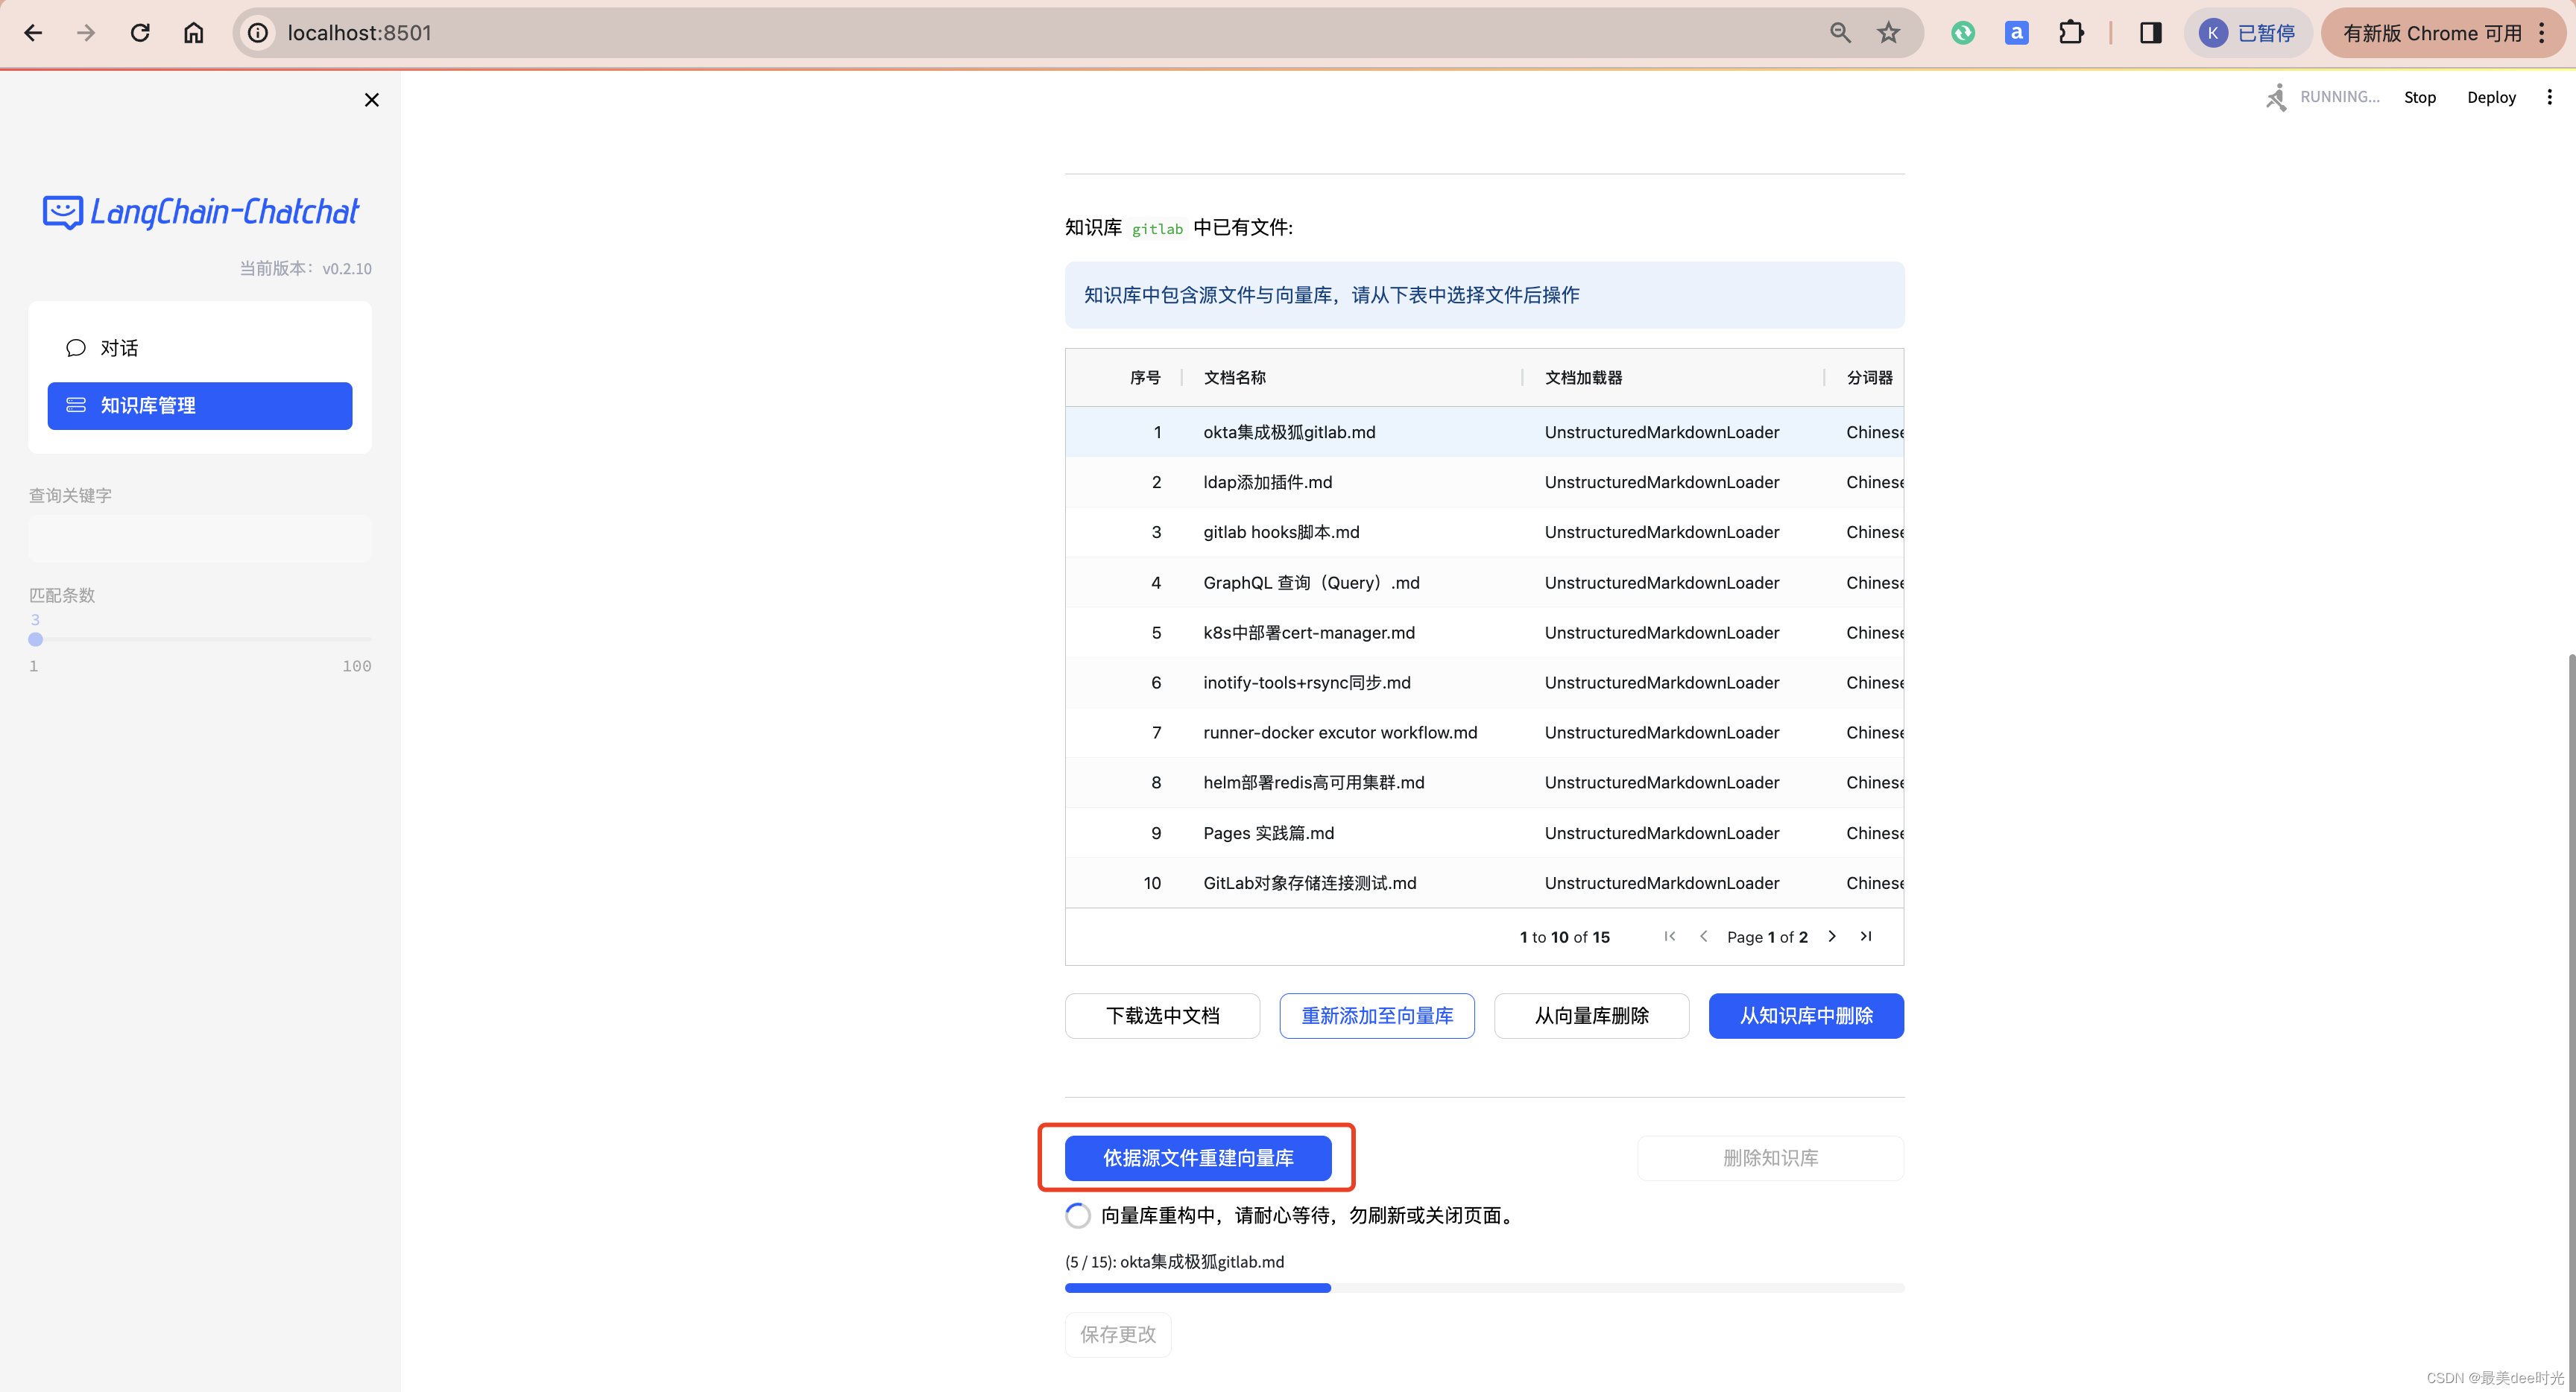2576x1392 pixels.
Task: Select the k8s中部署cert-manager.md row
Action: click(1484, 632)
